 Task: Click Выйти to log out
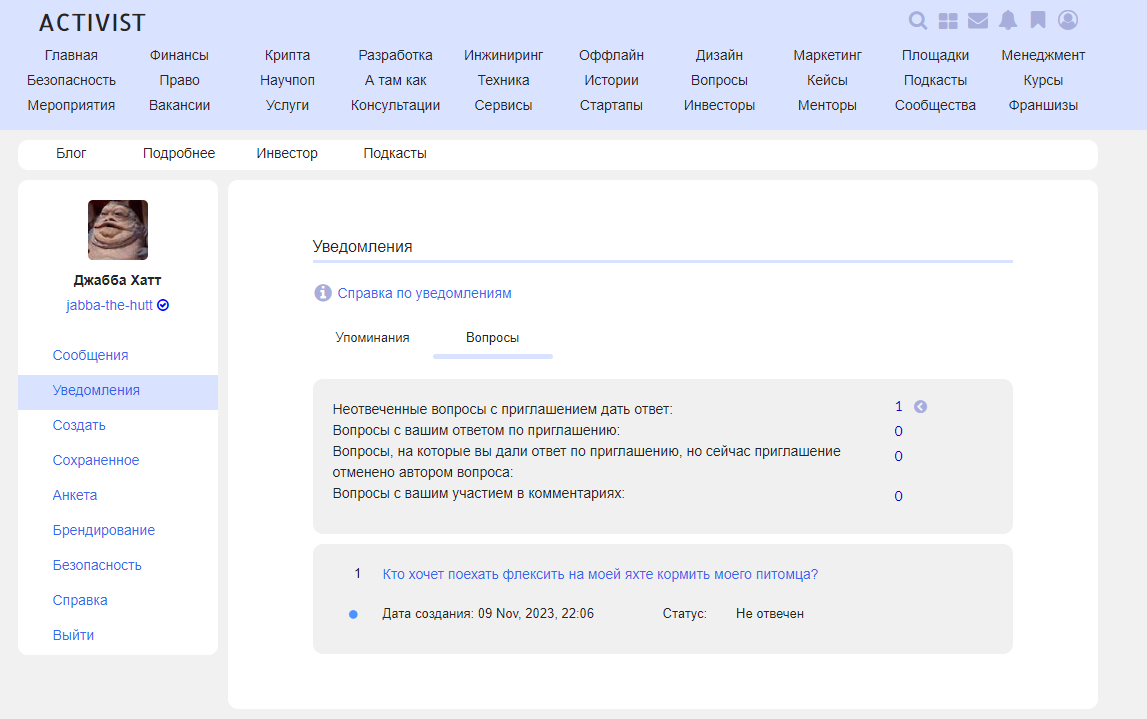click(73, 635)
